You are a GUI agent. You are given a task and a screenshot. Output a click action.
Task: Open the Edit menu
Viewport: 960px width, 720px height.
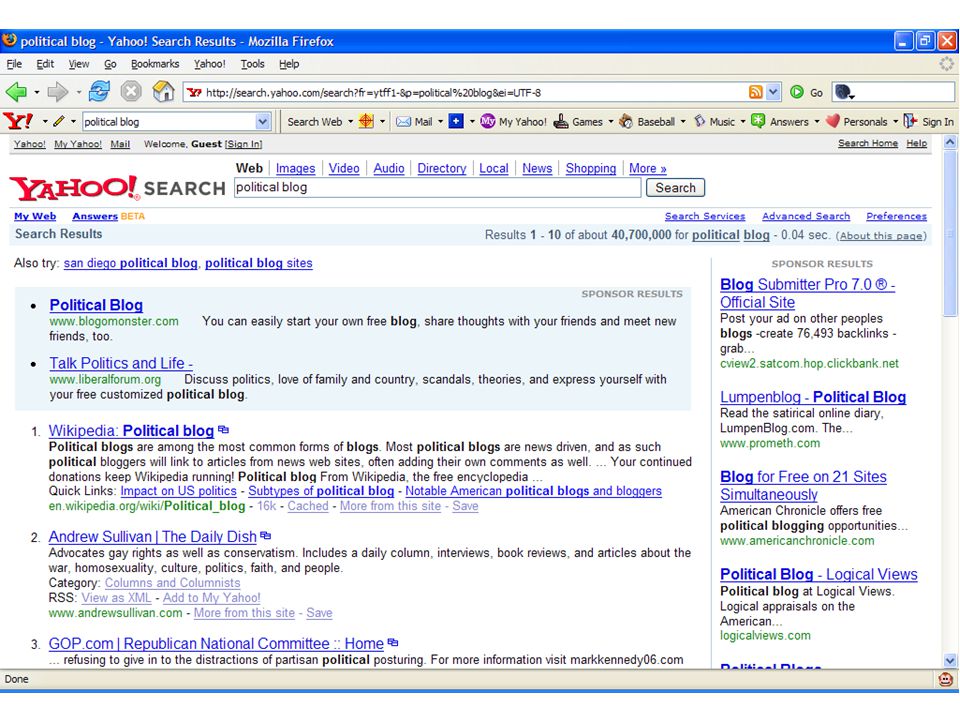coord(45,64)
